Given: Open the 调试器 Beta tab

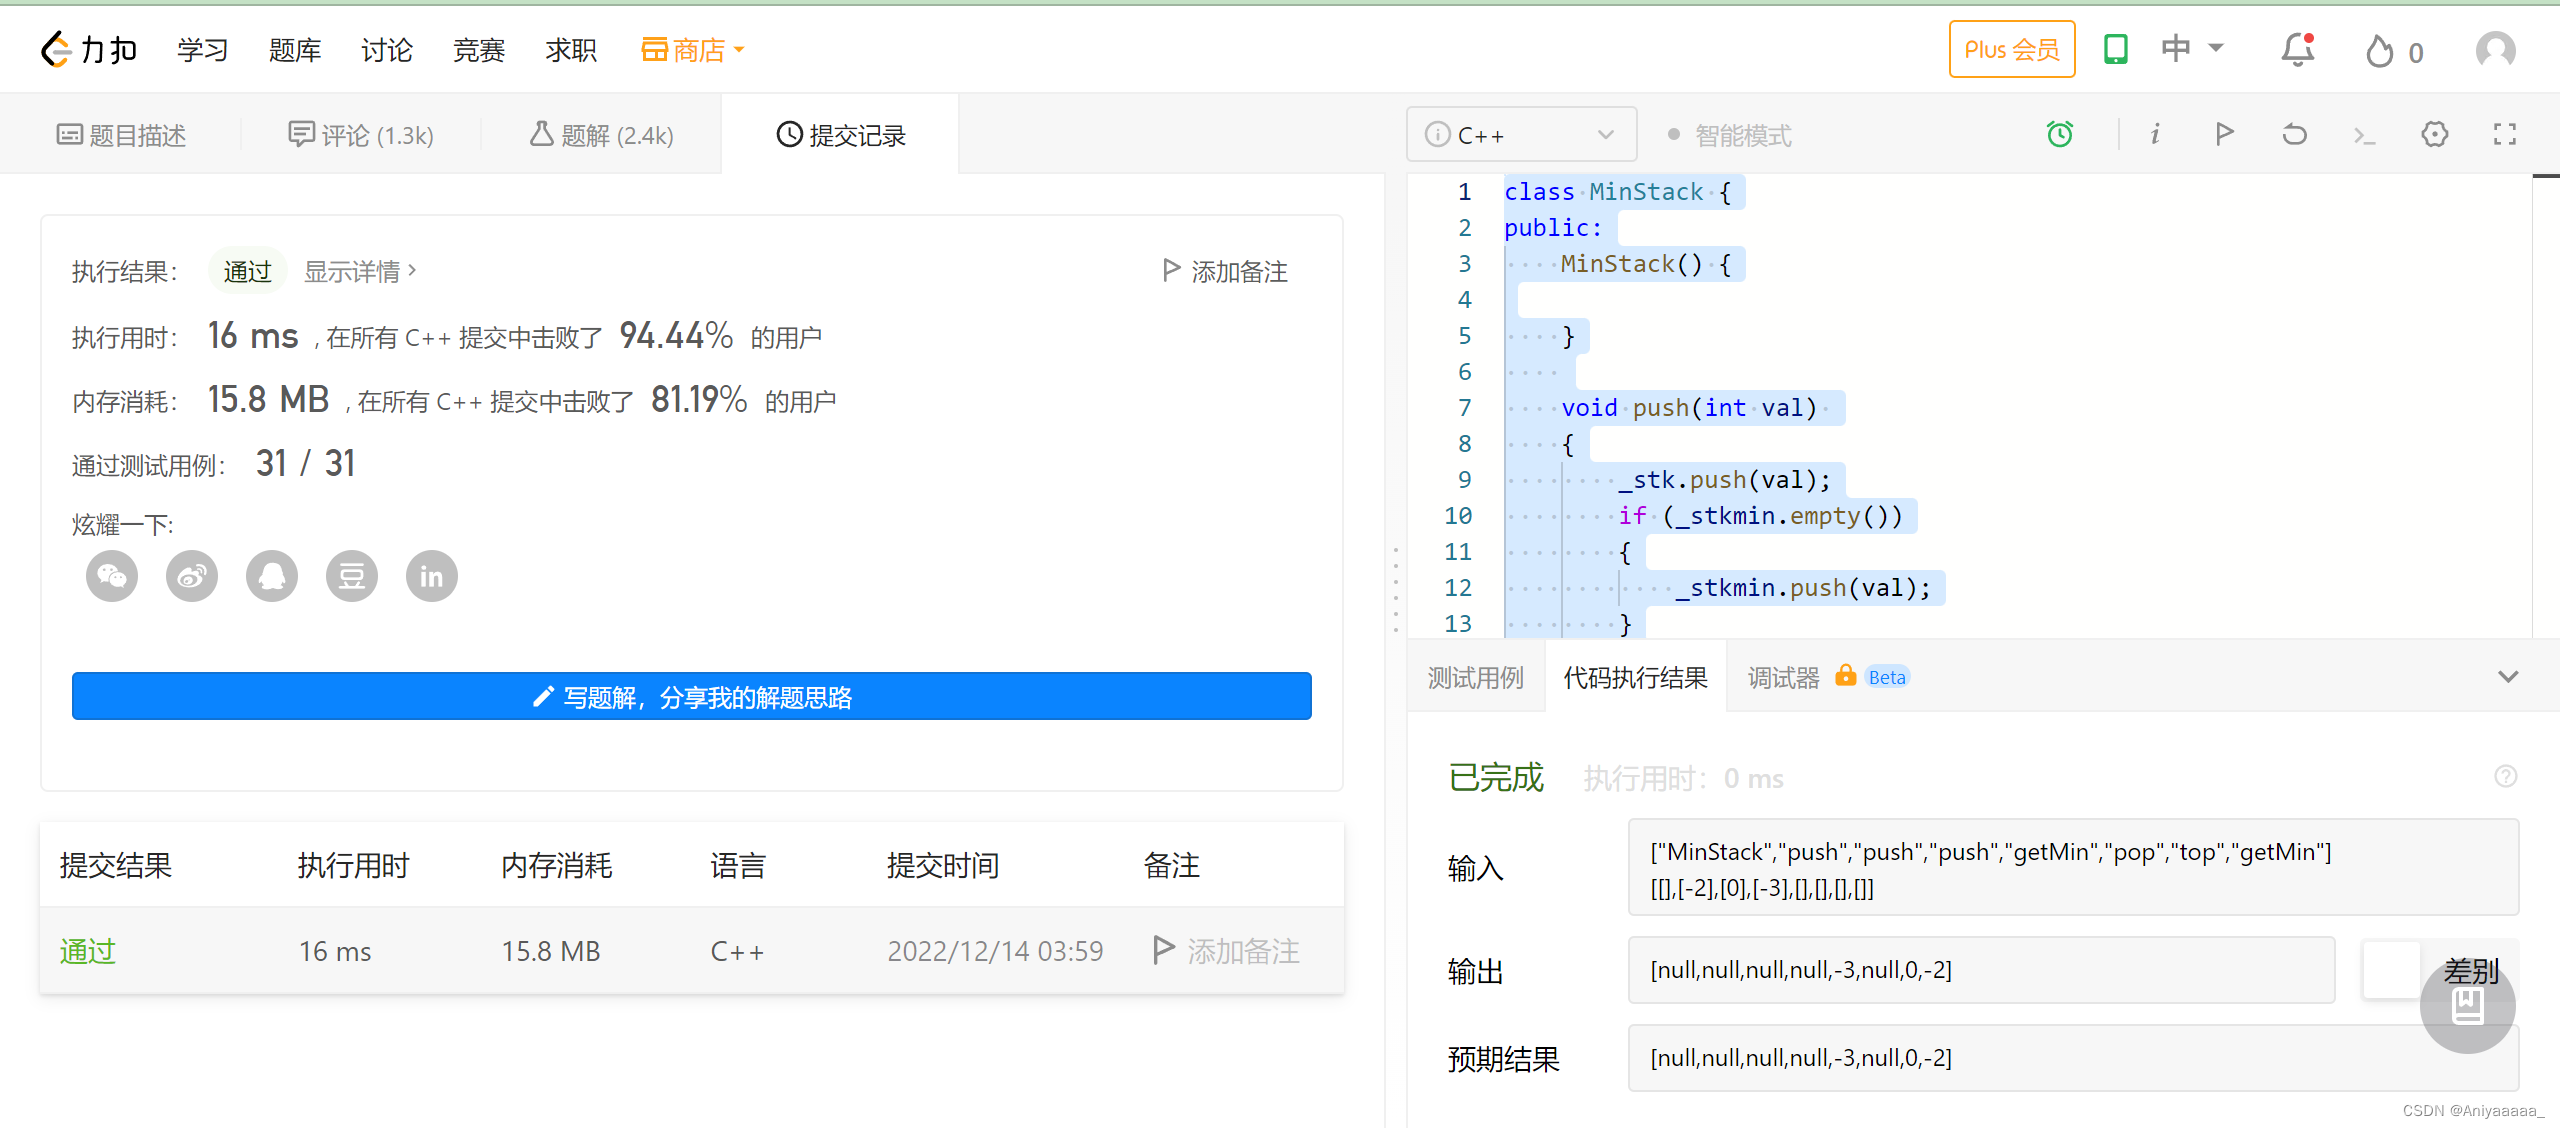Looking at the screenshot, I should coord(1828,677).
